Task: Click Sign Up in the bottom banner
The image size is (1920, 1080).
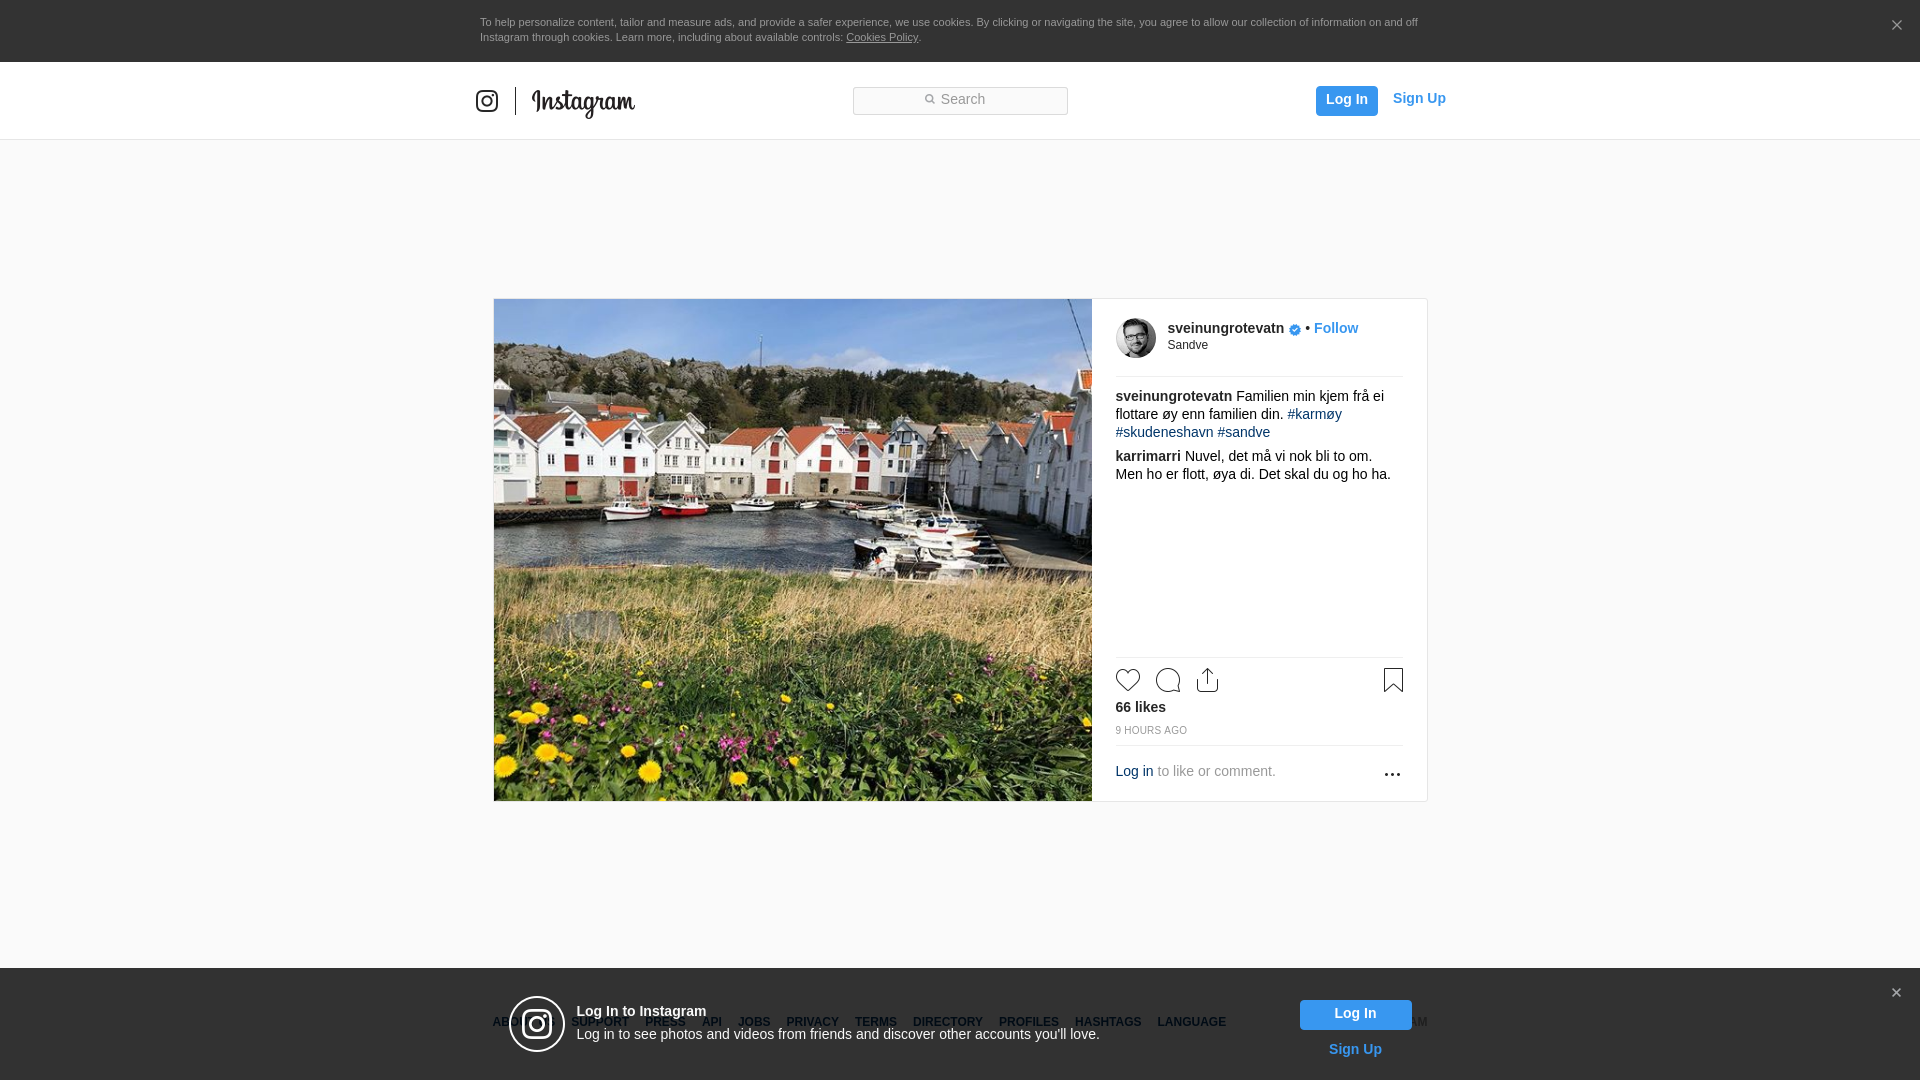Action: [x=1355, y=1049]
